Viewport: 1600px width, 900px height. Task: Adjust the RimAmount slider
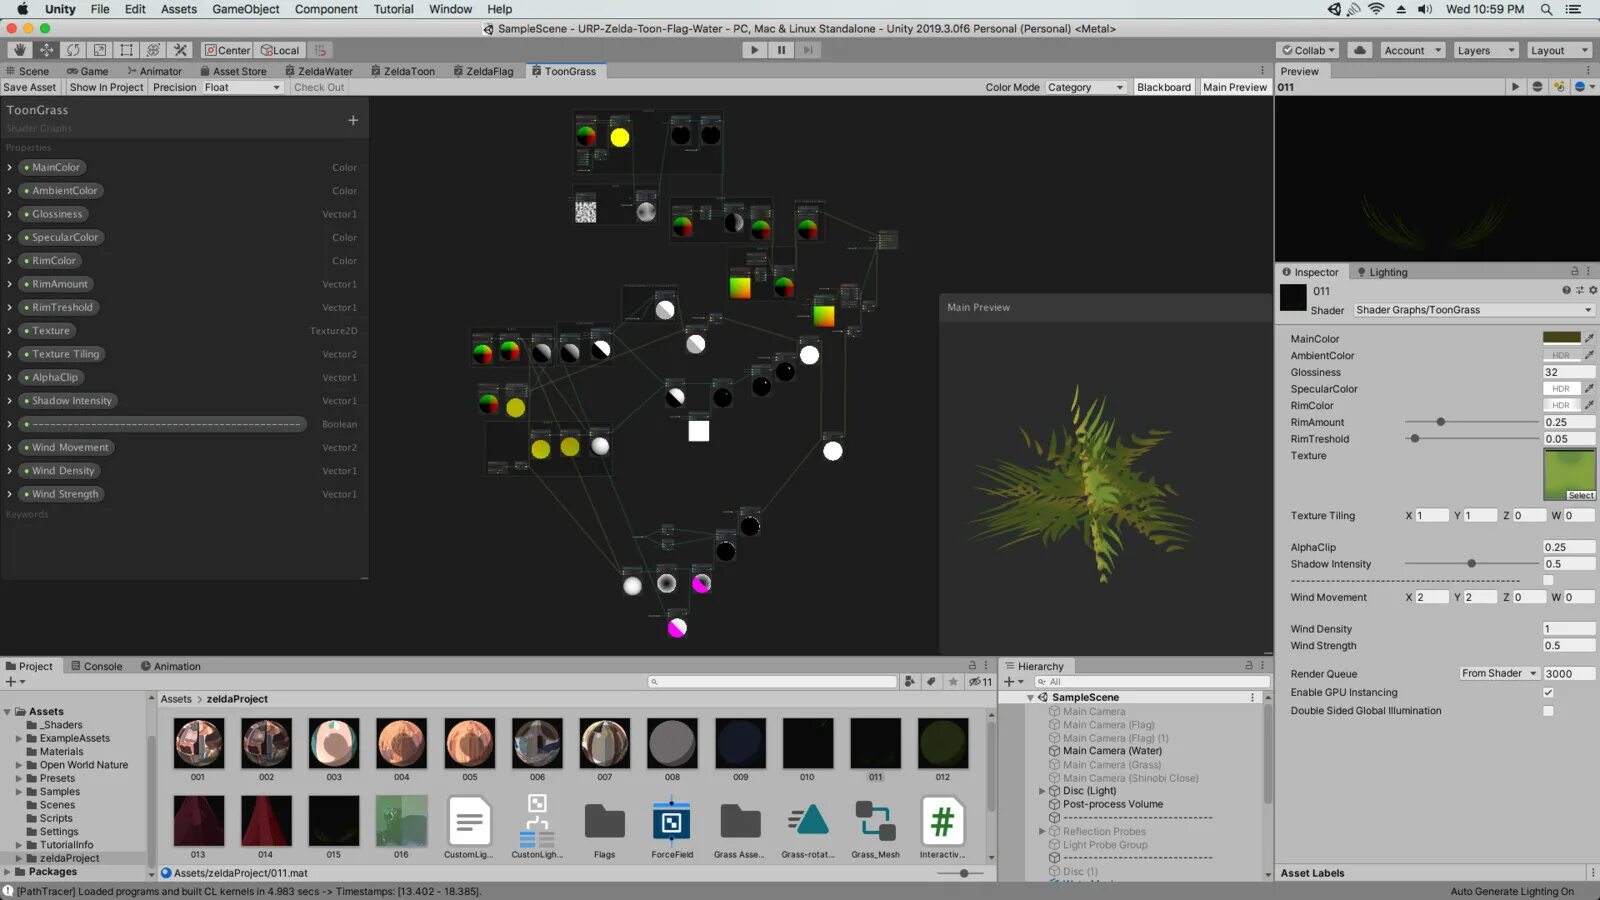1472,422
